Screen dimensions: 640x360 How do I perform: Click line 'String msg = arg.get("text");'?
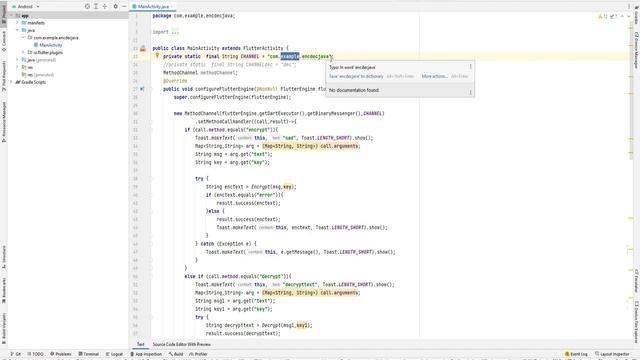[233, 154]
